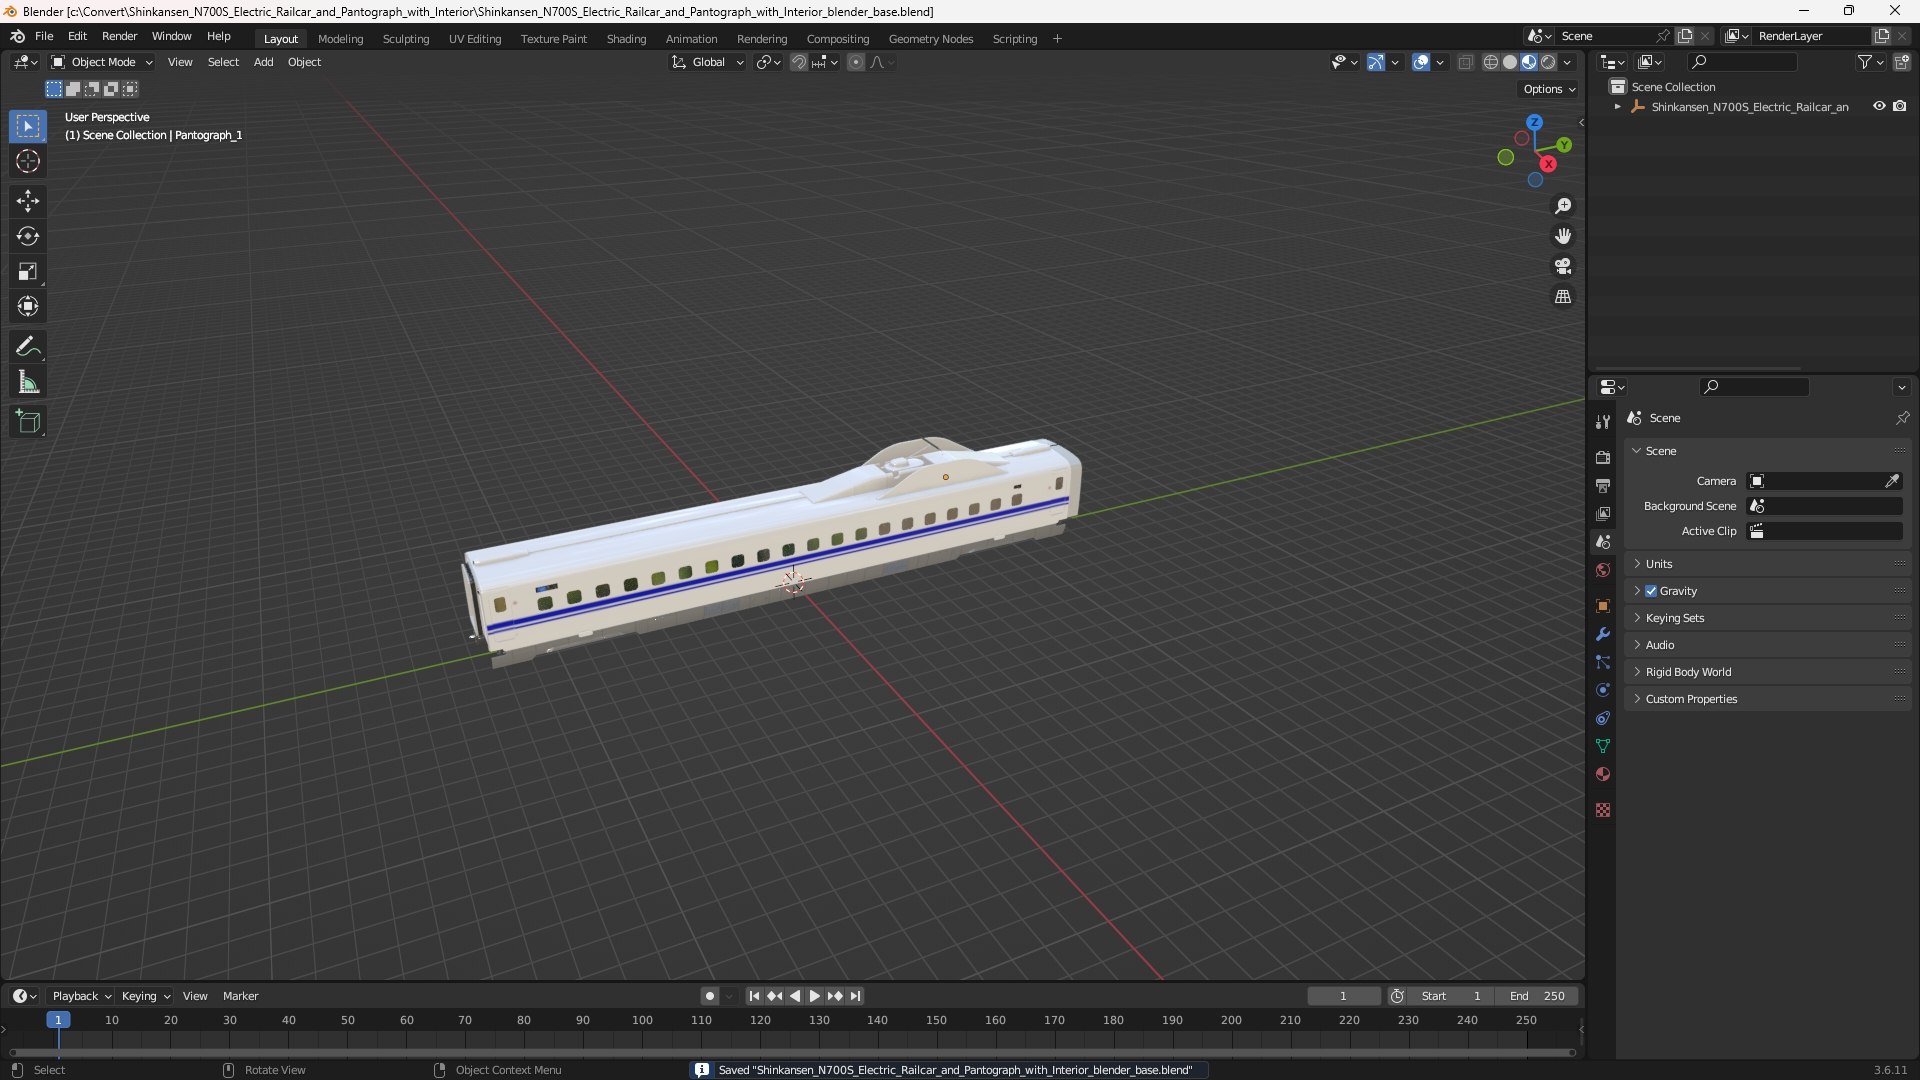Activate the Rotate tool
This screenshot has height=1080, width=1920.
tap(28, 236)
